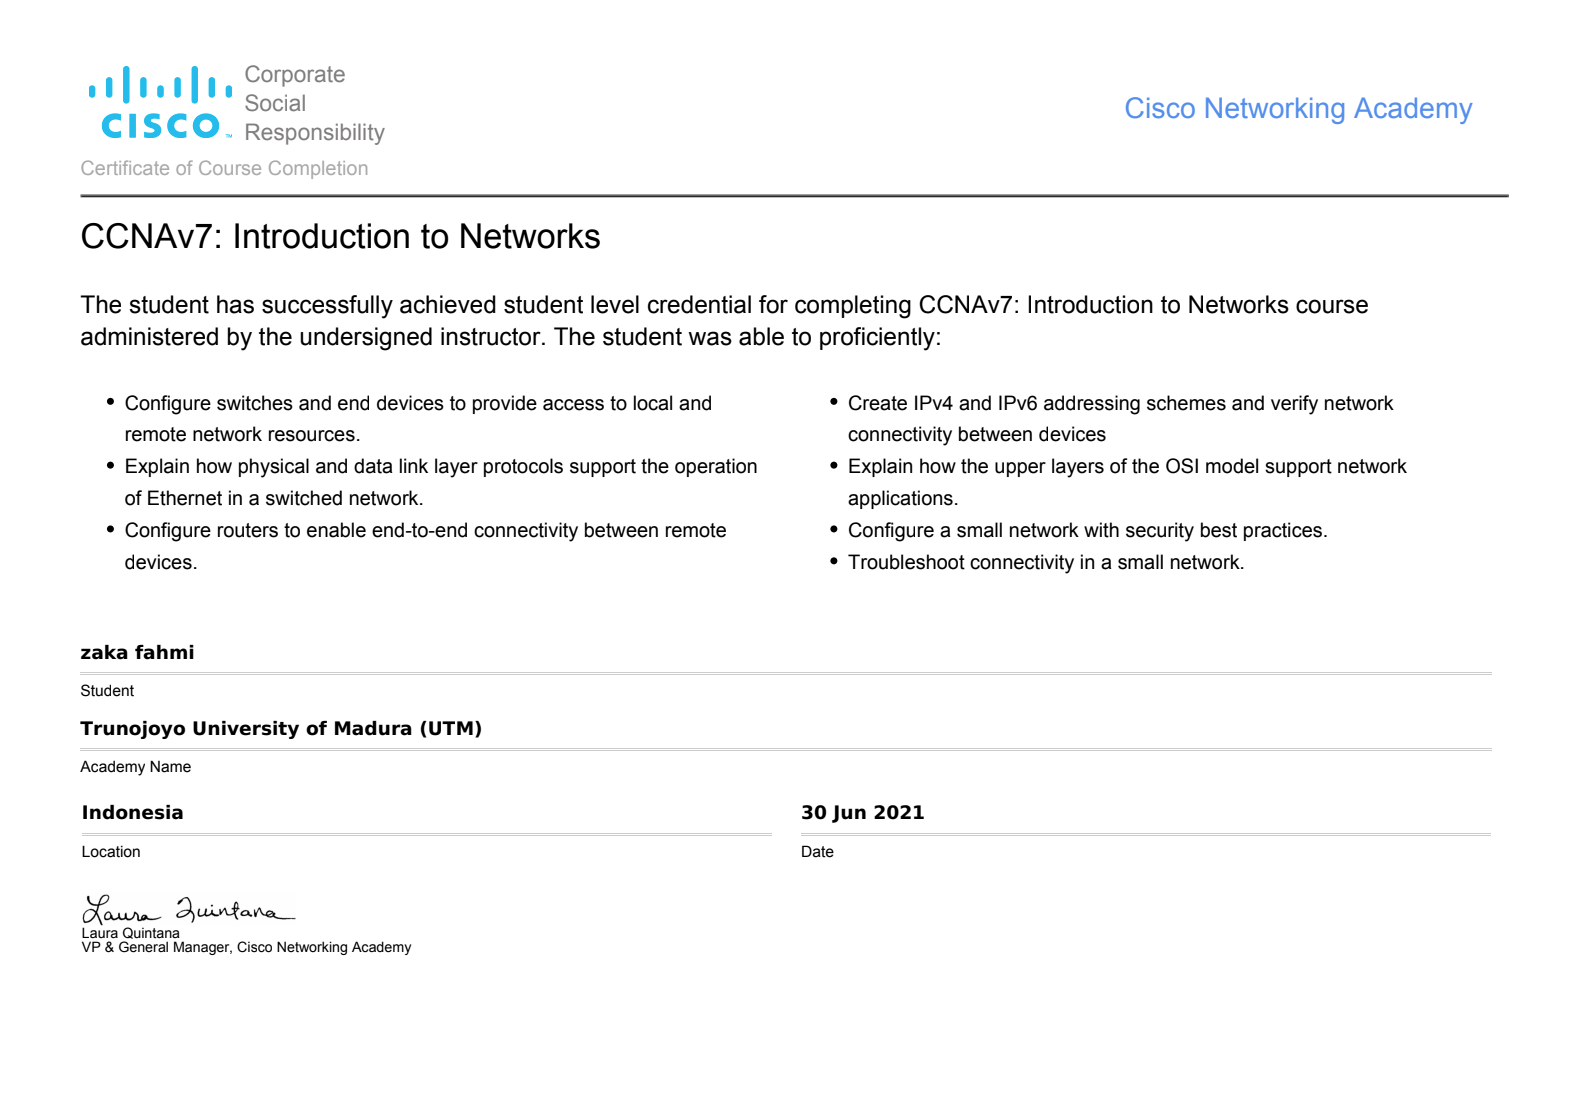Image resolution: width=1589 pixels, height=1118 pixels.
Task: Click the Indonesia location value
Action: (132, 813)
